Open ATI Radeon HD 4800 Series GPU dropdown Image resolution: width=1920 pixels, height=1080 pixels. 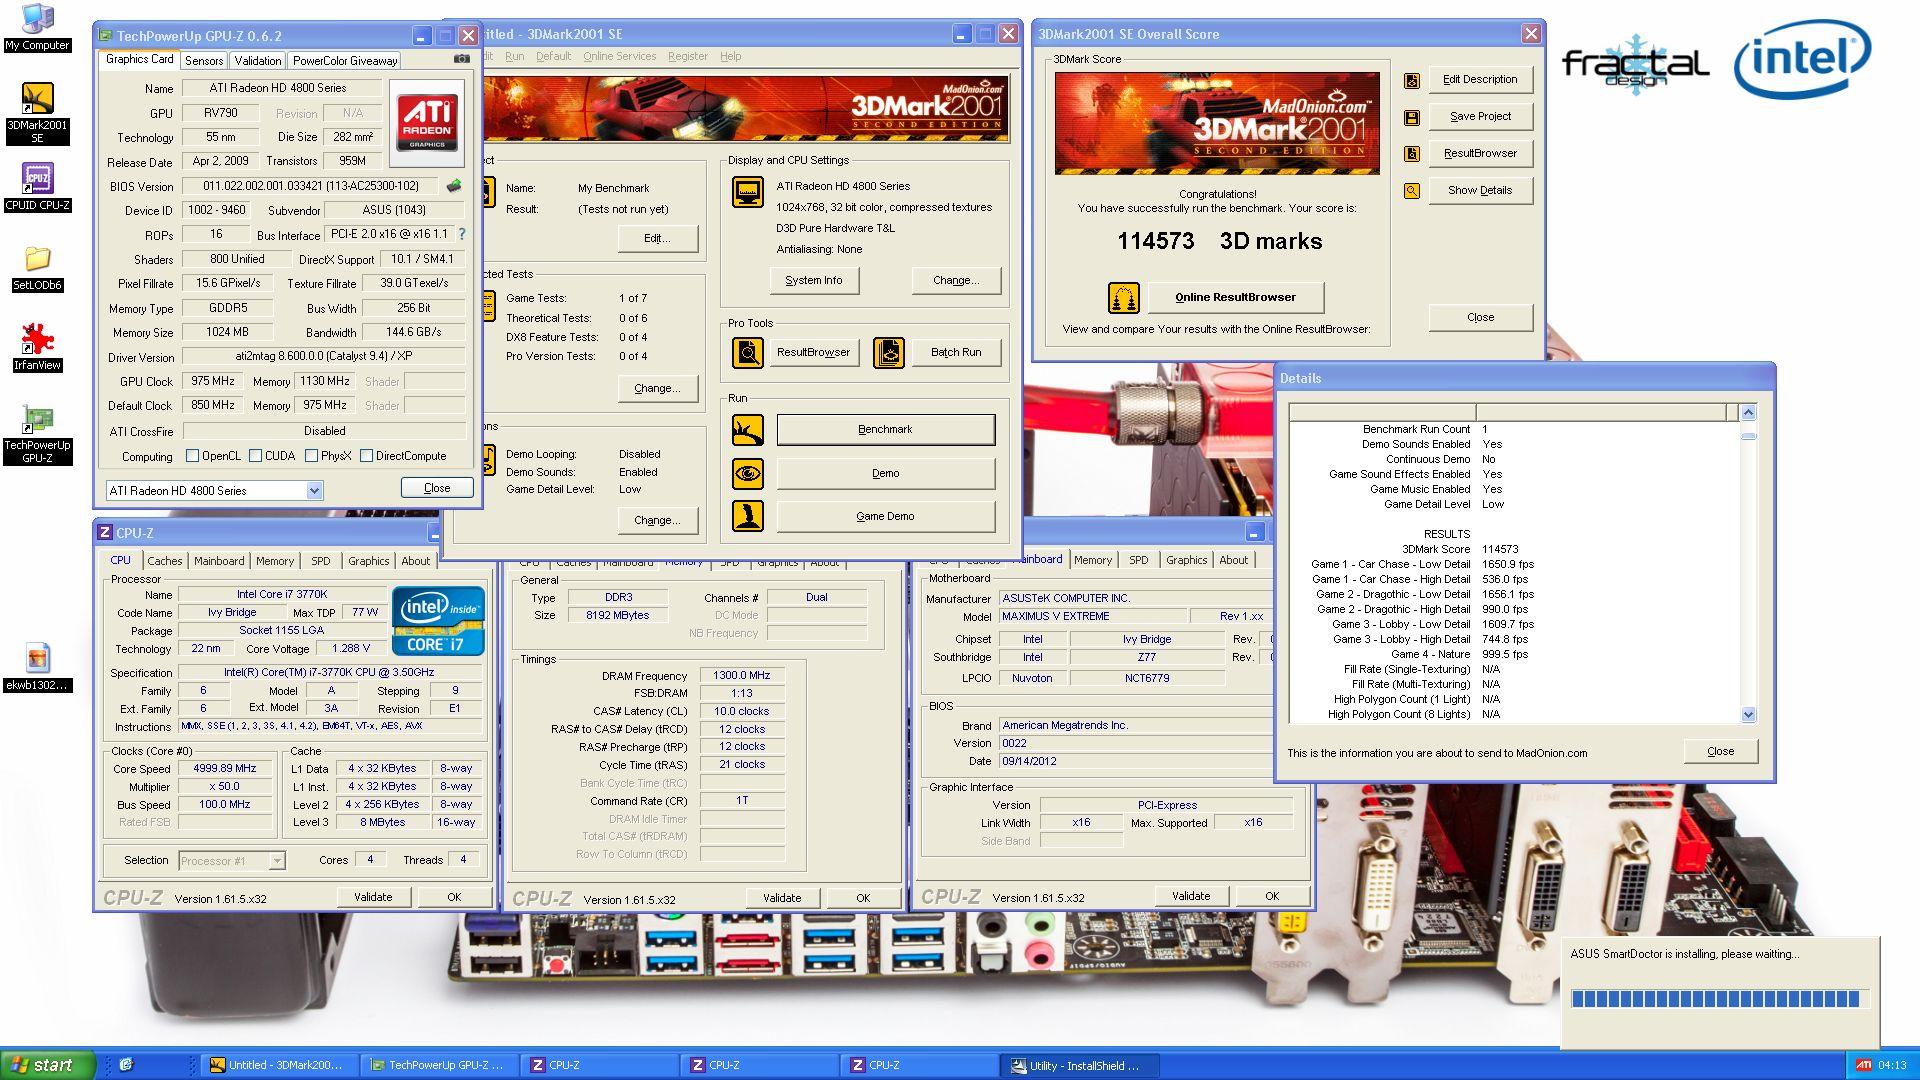[x=314, y=491]
